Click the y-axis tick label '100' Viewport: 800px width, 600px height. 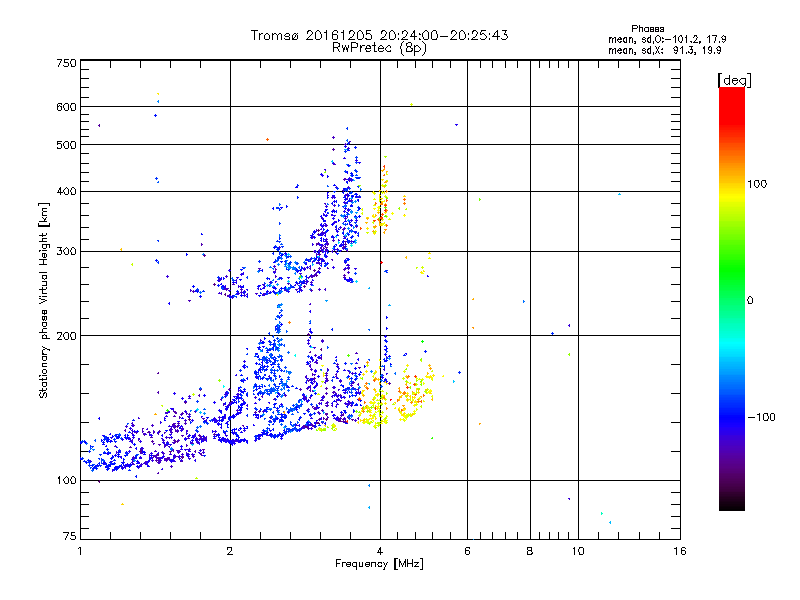[x=66, y=481]
